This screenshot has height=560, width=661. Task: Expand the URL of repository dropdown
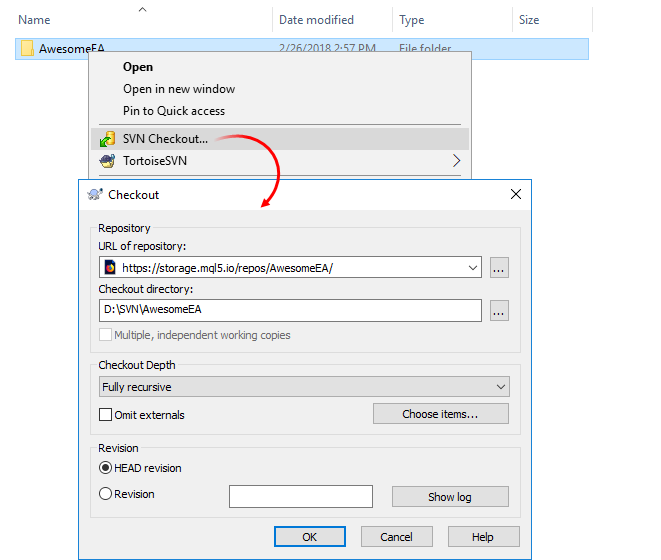point(473,267)
